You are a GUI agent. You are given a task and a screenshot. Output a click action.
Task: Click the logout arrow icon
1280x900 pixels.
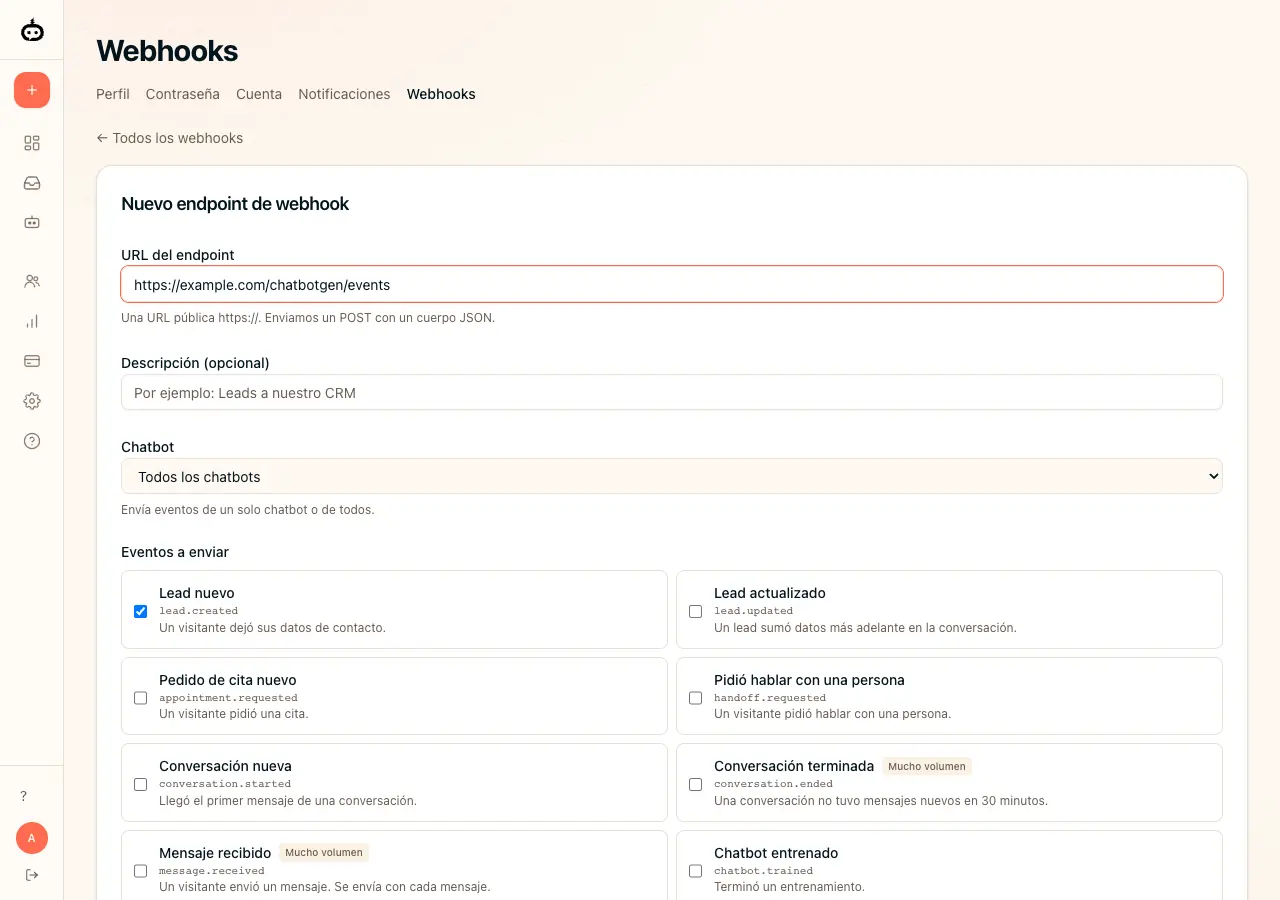[x=32, y=875]
